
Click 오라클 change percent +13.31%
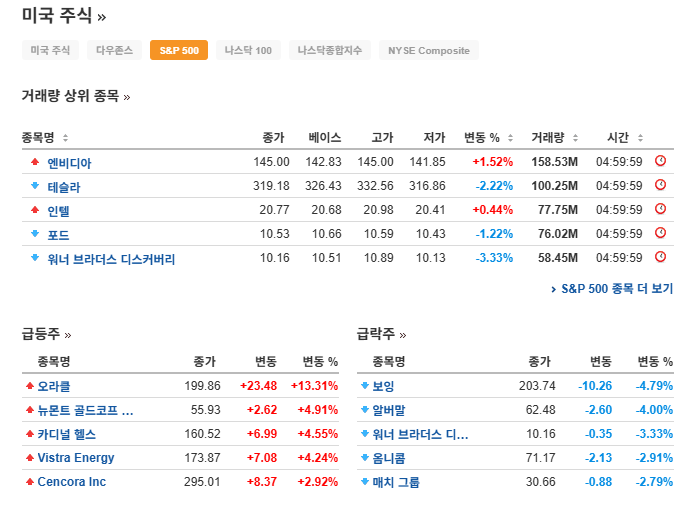314,386
